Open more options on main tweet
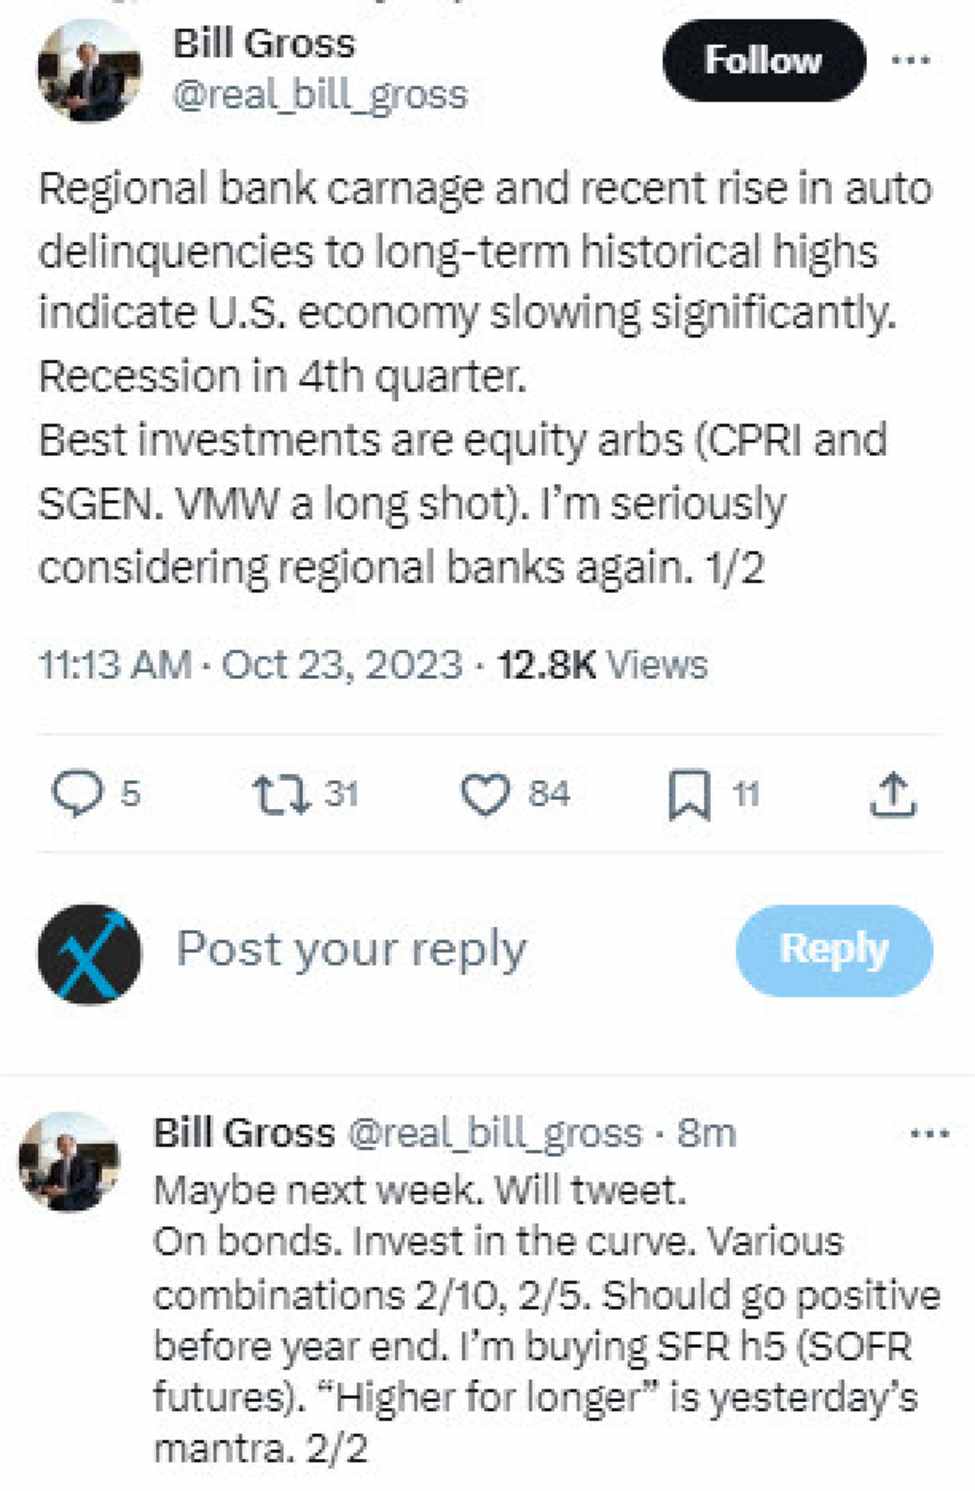This screenshot has width=975, height=1491. [911, 61]
